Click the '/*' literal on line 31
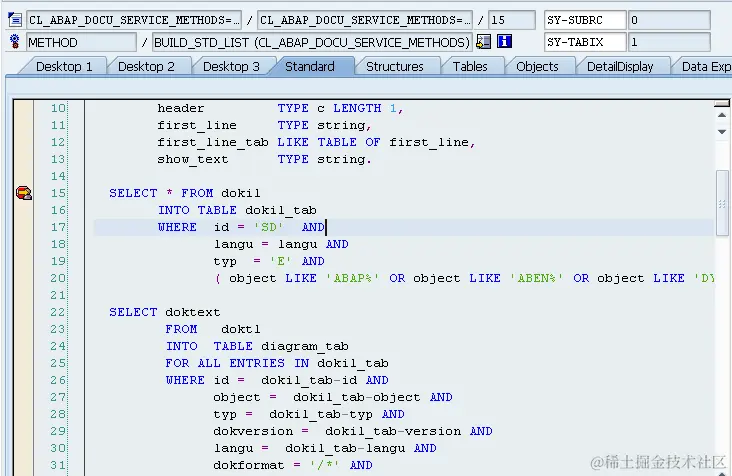 coord(324,465)
